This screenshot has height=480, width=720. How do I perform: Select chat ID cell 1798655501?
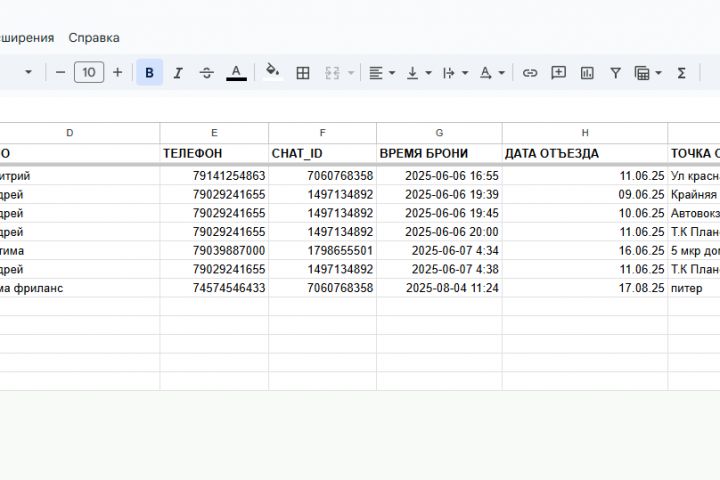point(322,250)
